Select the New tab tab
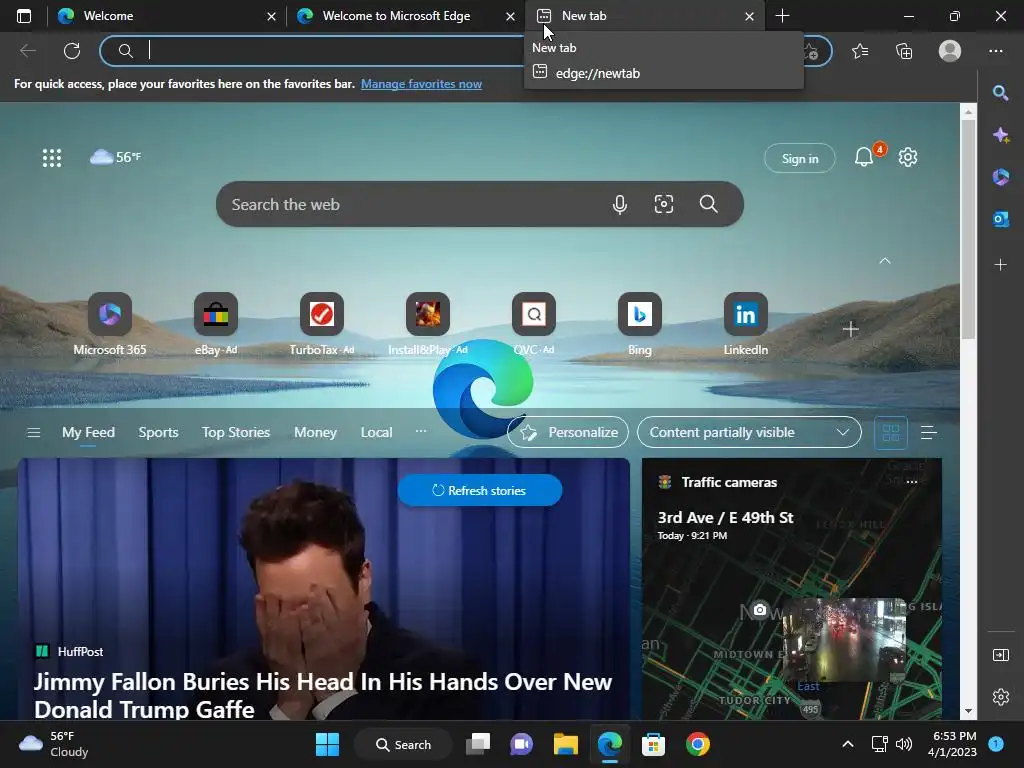 pos(645,16)
